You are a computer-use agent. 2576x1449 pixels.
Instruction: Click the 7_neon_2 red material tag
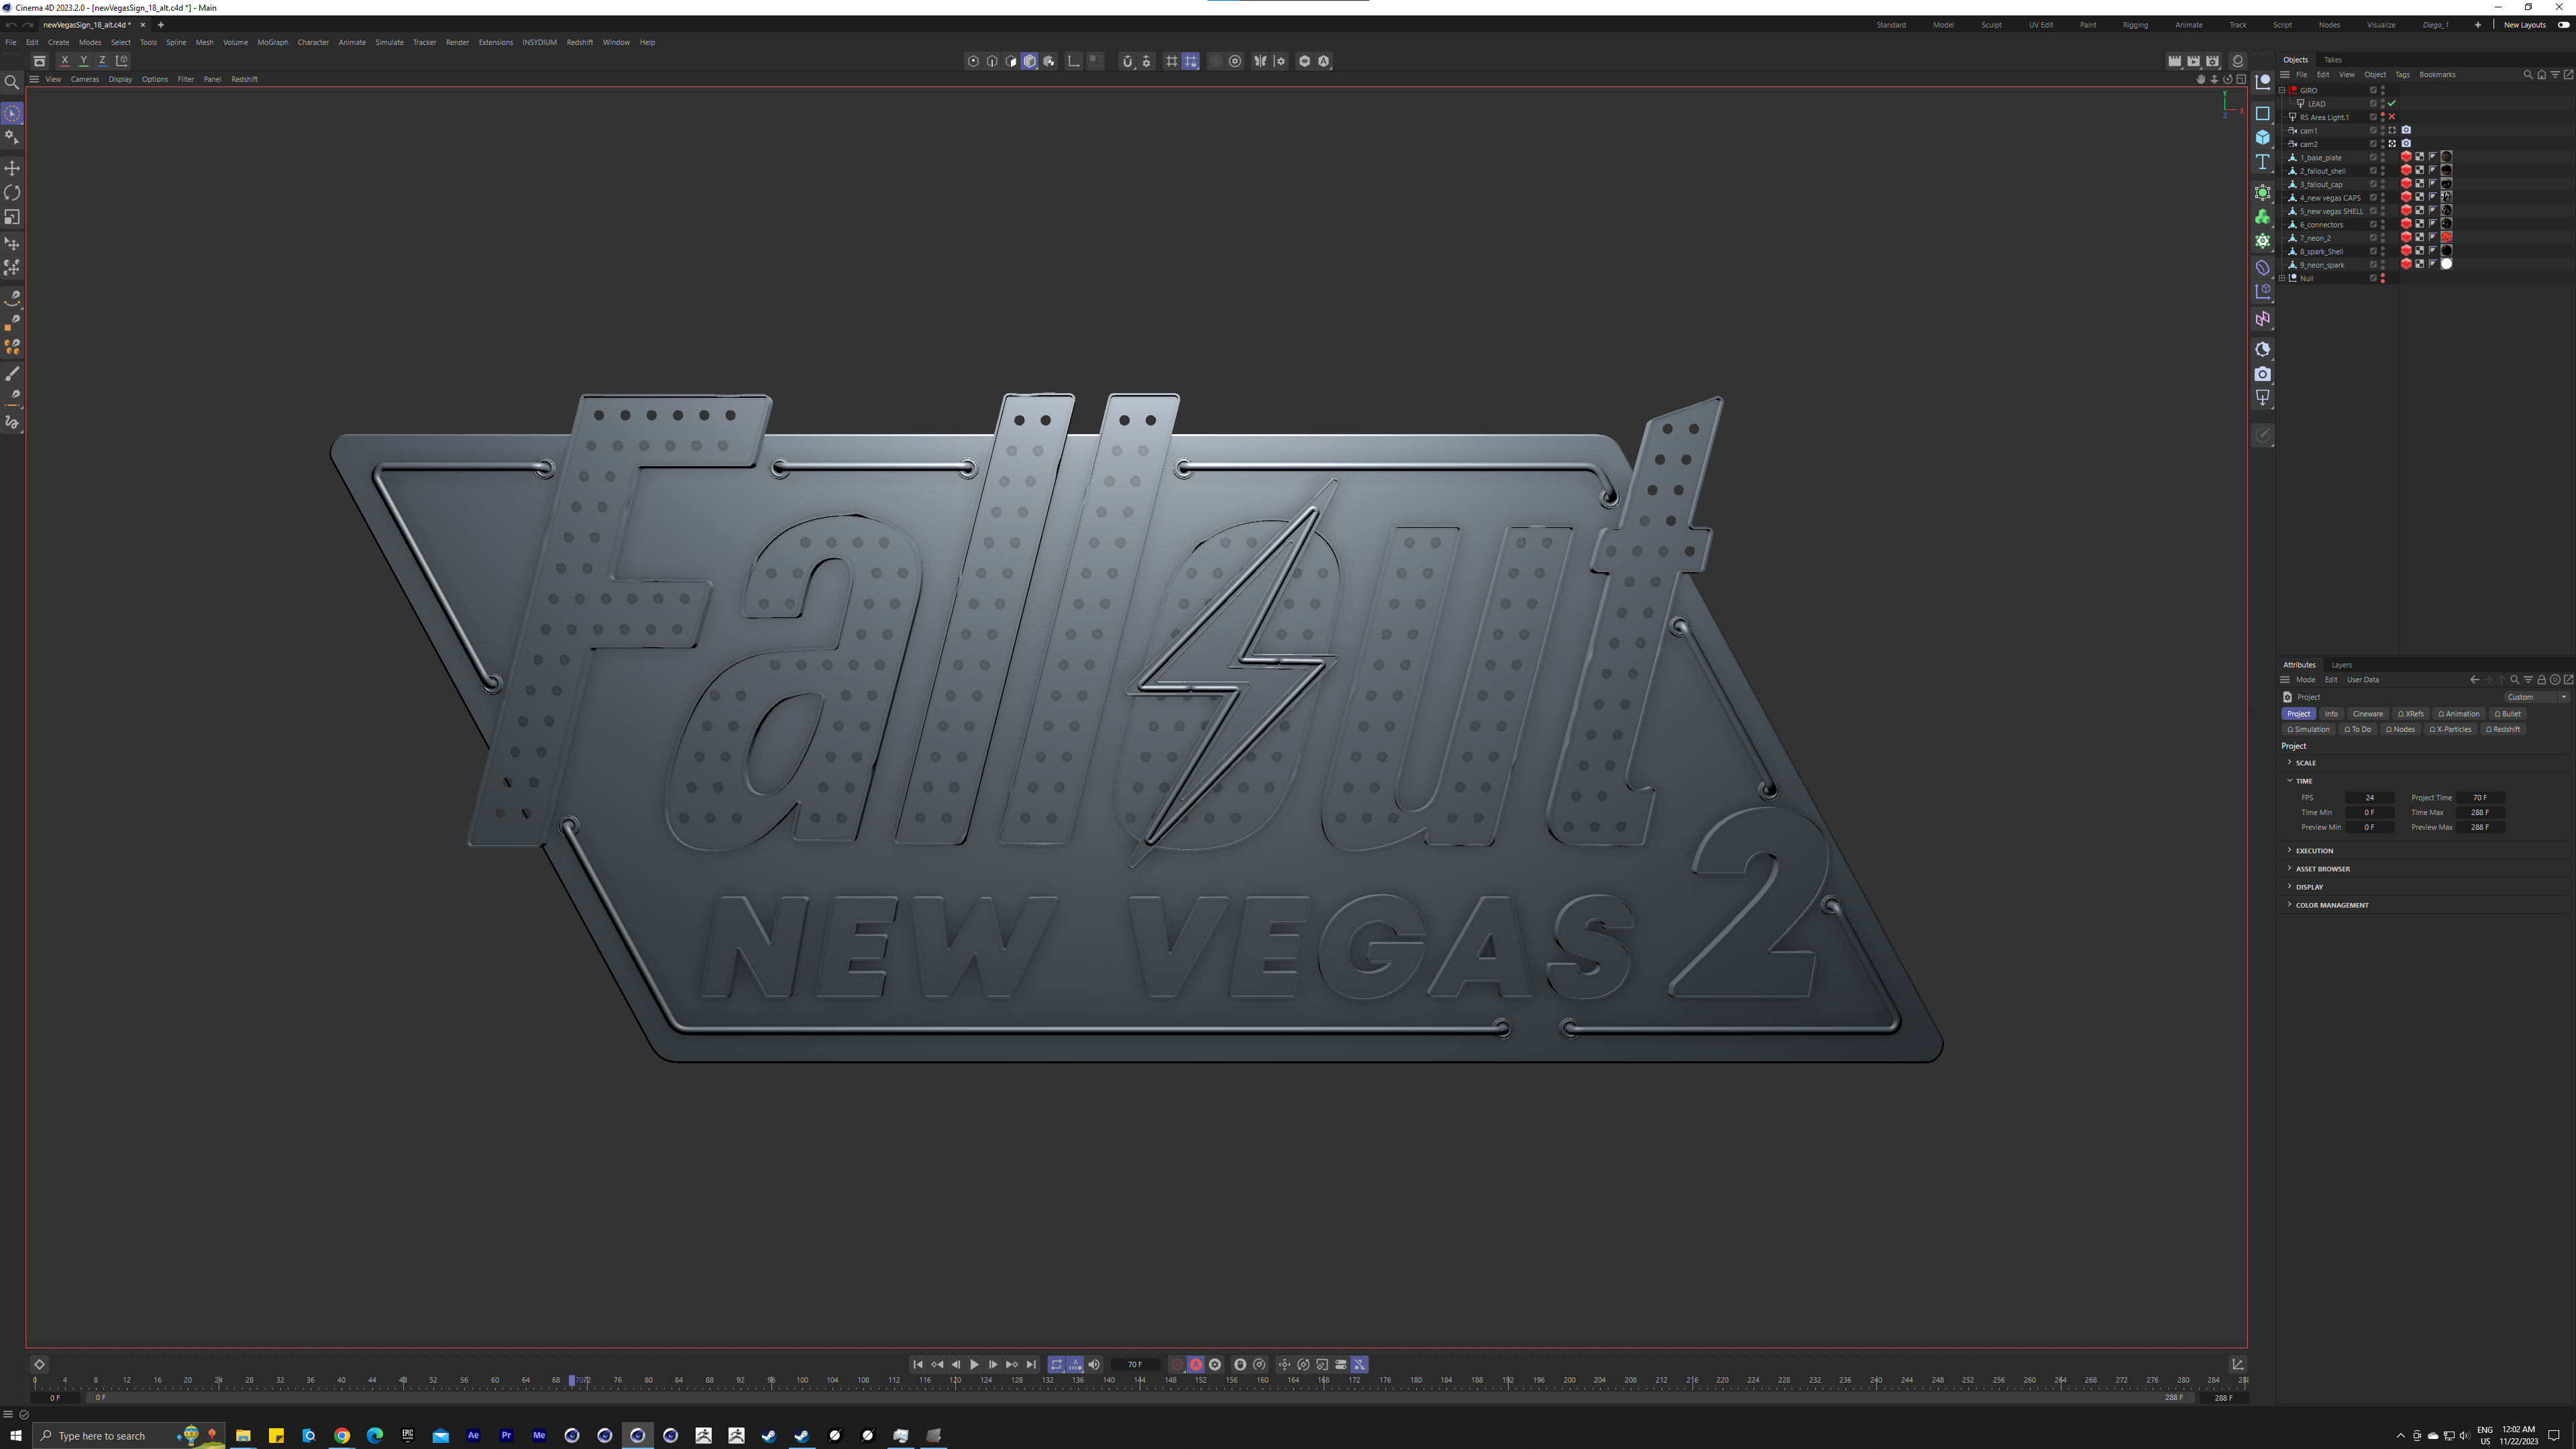(x=2446, y=237)
